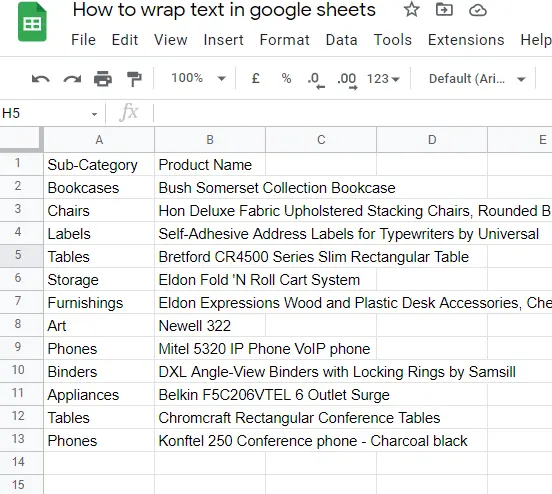Format as percent with % icon
The image size is (552, 494).
click(286, 78)
